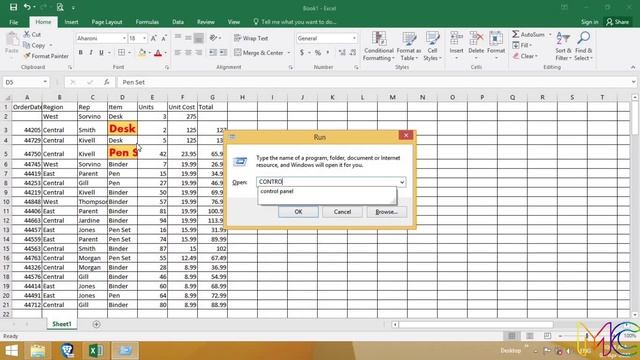Click the Copy icon
Viewport: 640px width, 360px height.
[x=27, y=45]
